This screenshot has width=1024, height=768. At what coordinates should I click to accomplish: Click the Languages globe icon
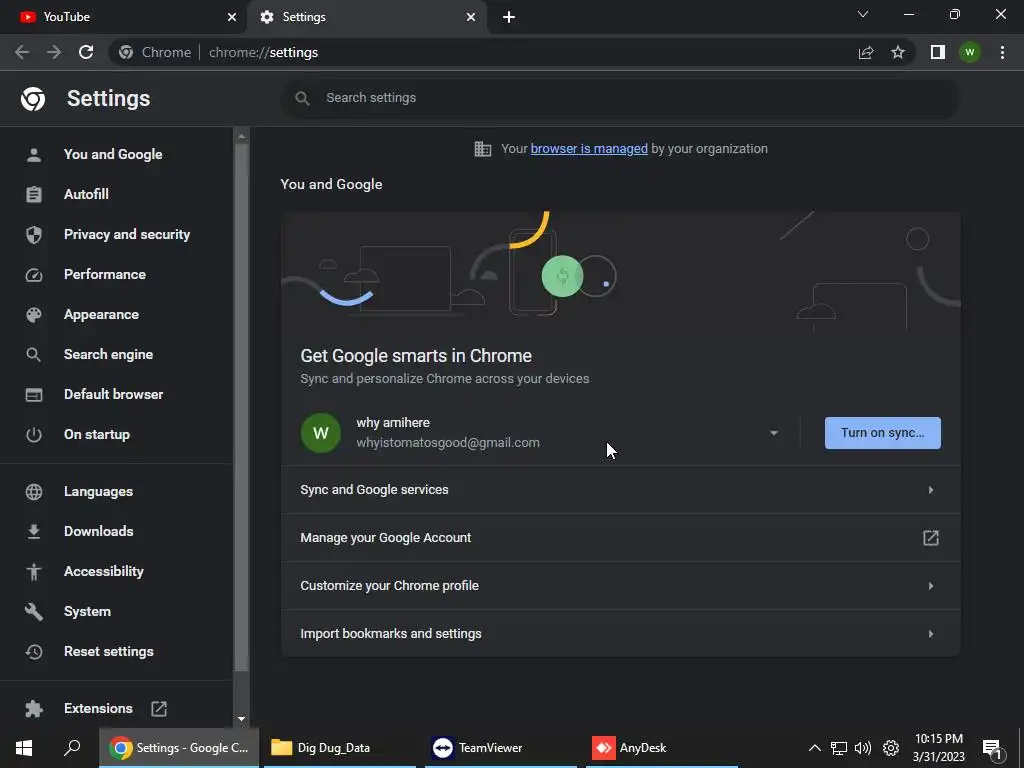[34, 491]
